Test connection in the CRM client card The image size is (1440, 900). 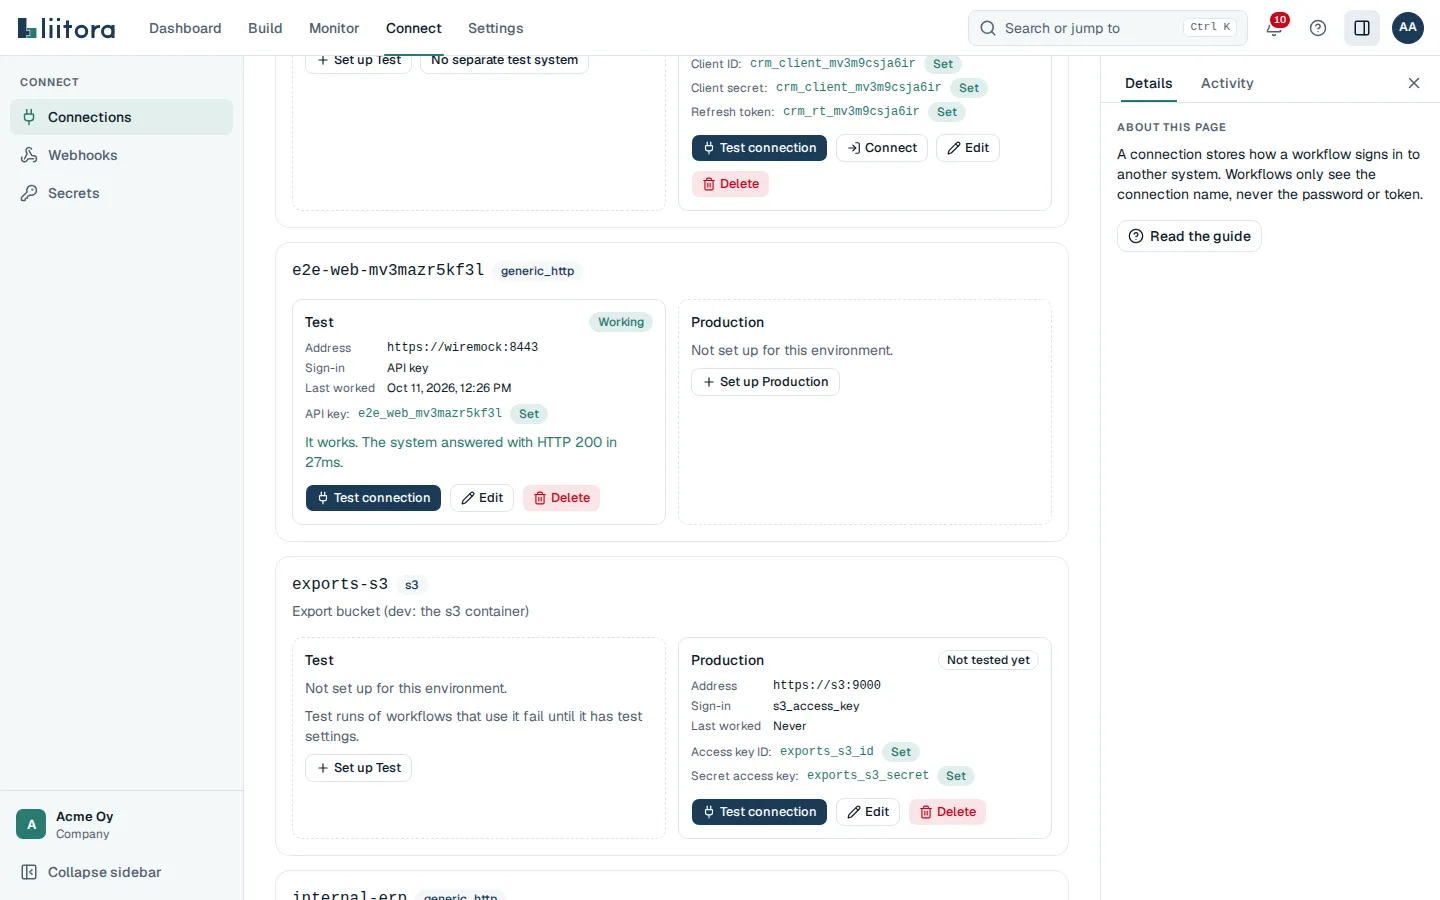coord(759,148)
